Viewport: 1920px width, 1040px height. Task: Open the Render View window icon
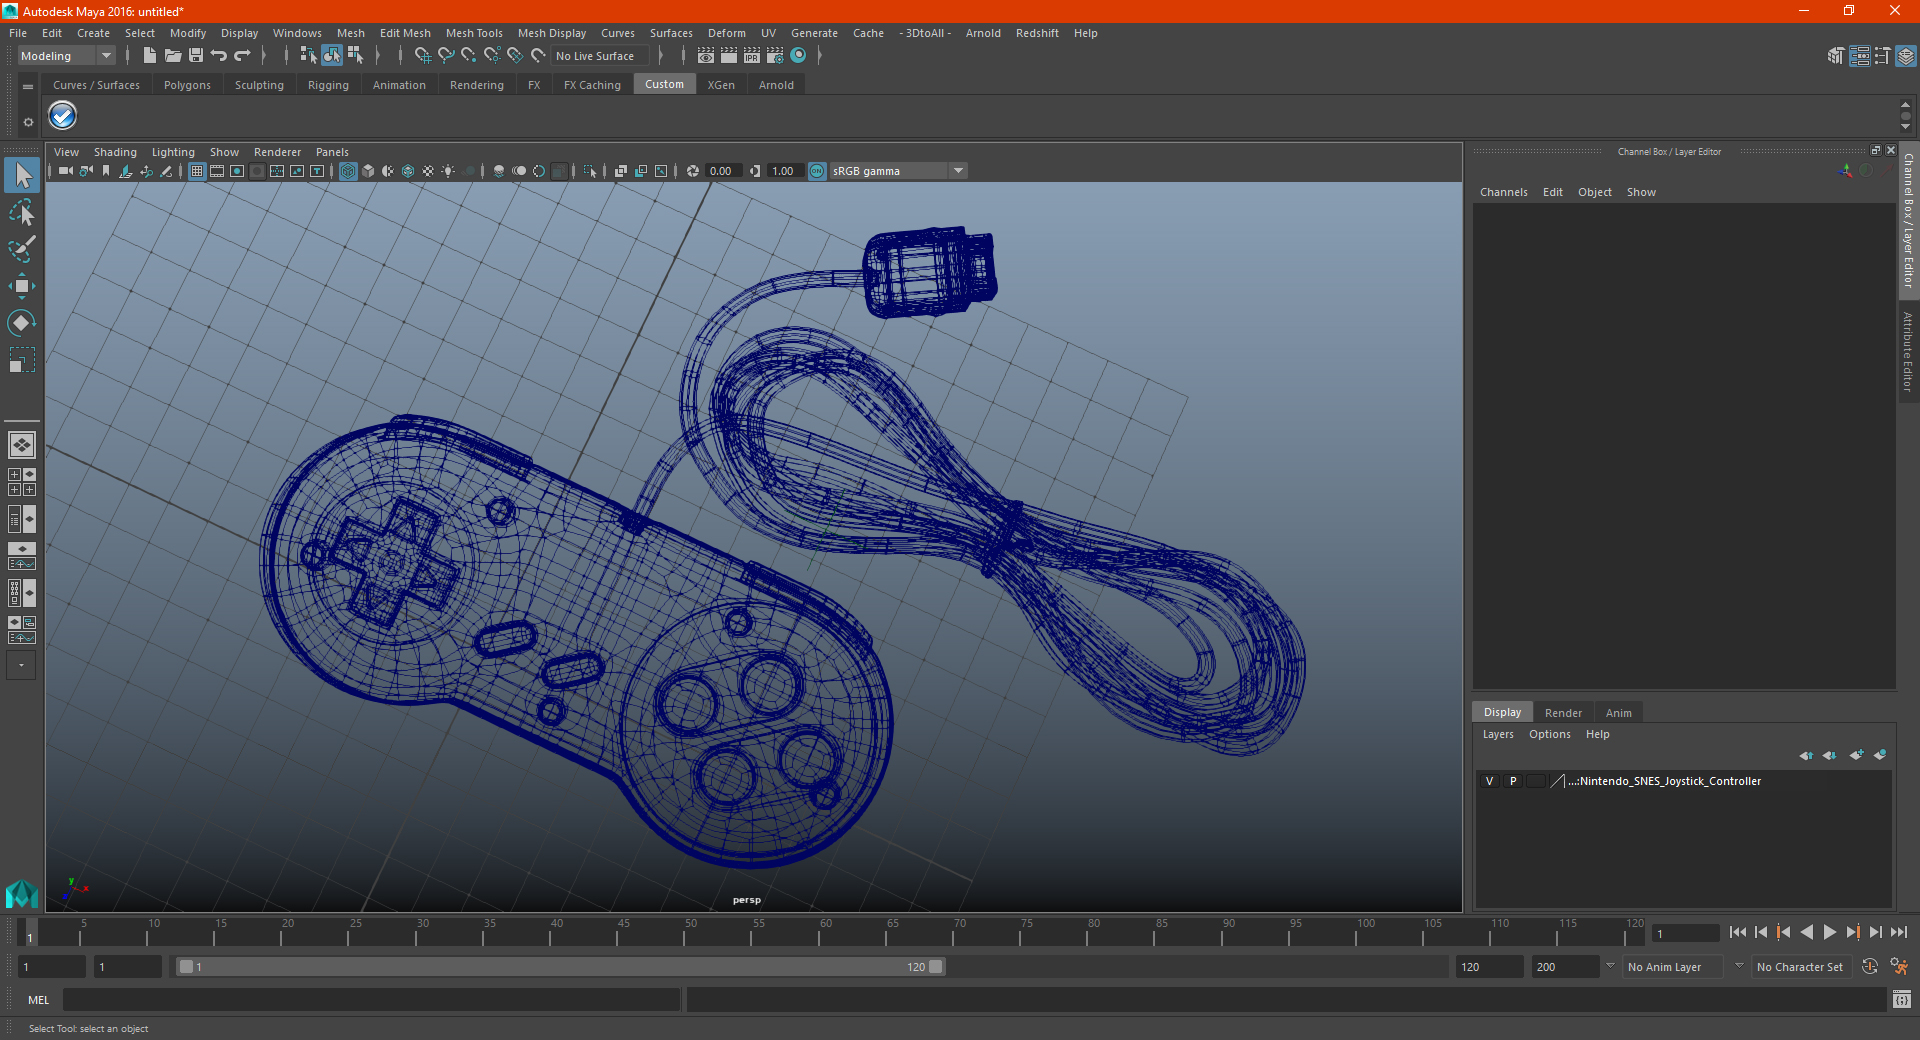(x=706, y=56)
